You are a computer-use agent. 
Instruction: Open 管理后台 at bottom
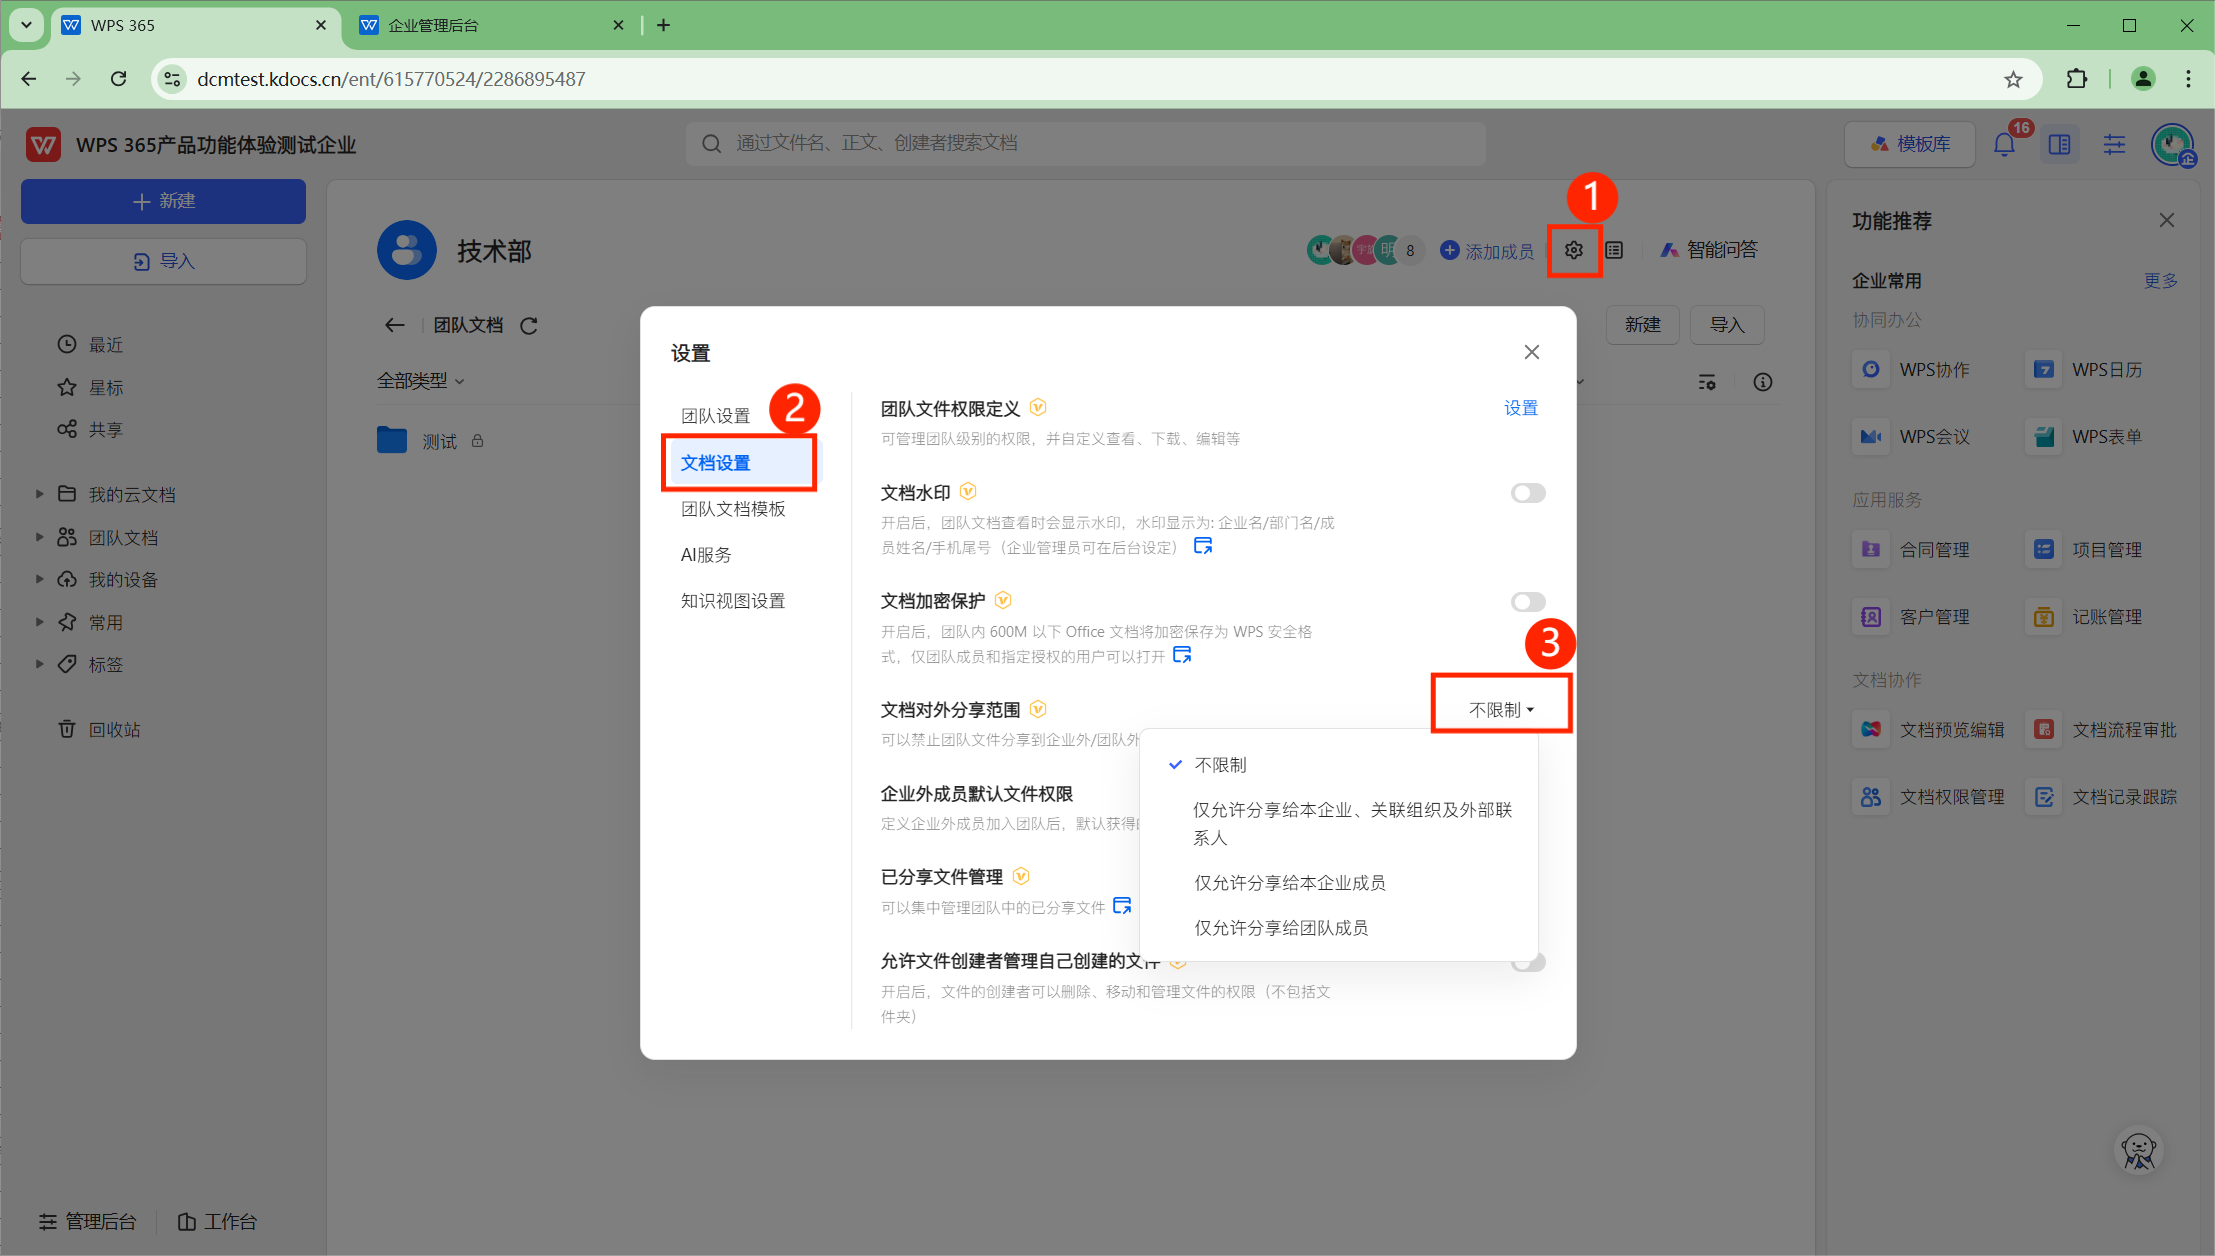(87, 1222)
